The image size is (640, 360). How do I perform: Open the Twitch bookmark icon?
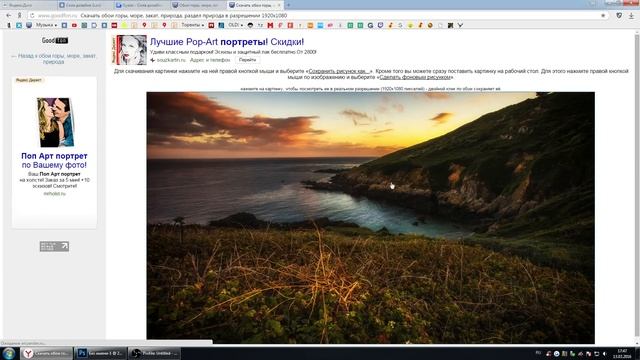point(380,25)
